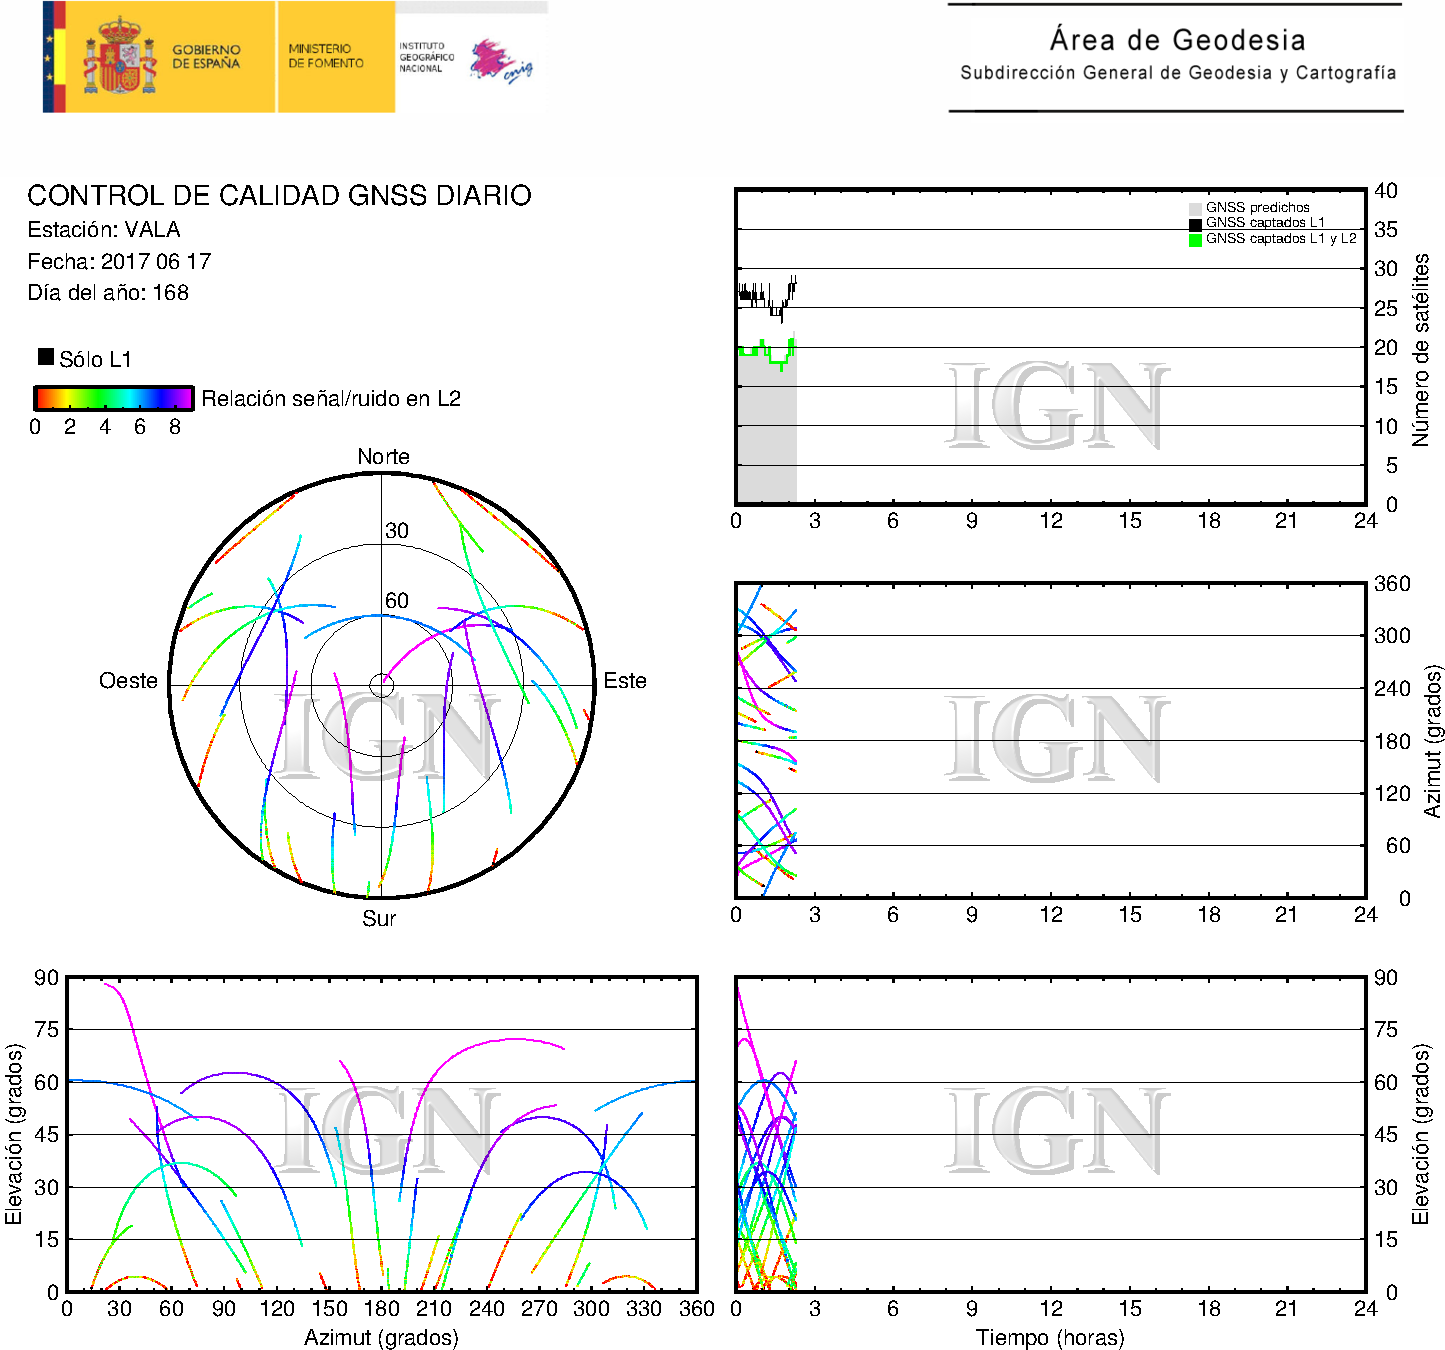Click the black GNSS captados L1 legend marker
The height and width of the screenshot is (1350, 1445).
point(1195,224)
